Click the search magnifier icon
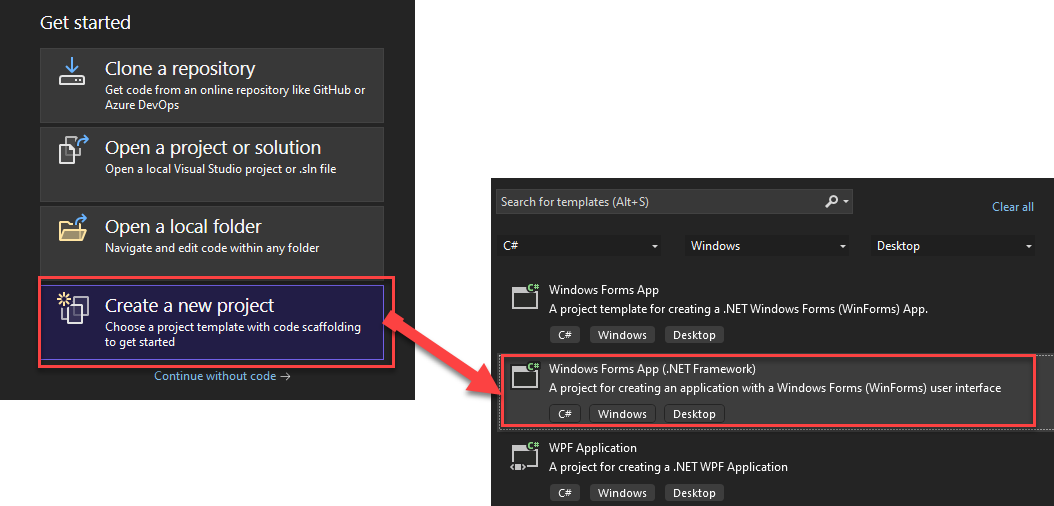 pyautogui.click(x=832, y=202)
